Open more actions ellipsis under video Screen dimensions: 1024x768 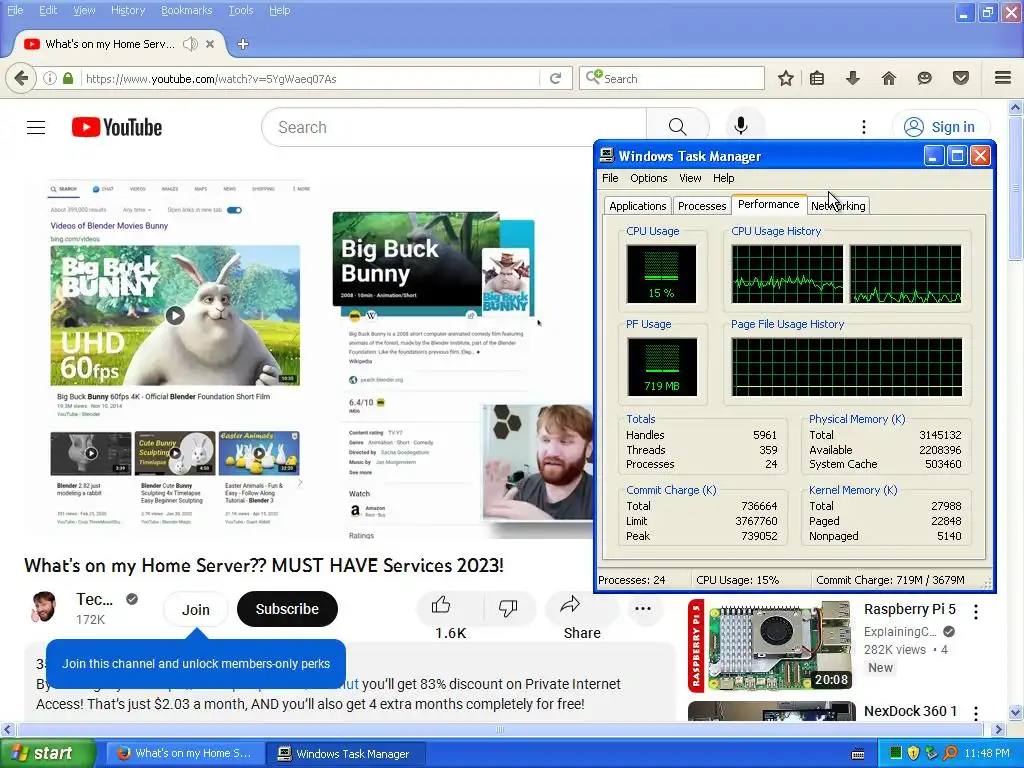point(643,608)
